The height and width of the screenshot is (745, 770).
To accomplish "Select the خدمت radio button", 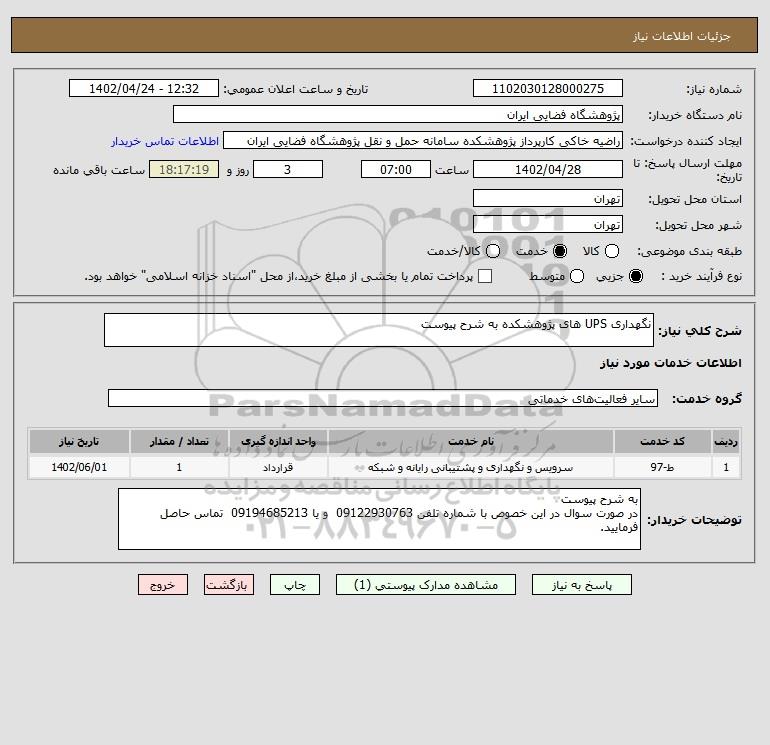I will coord(559,251).
